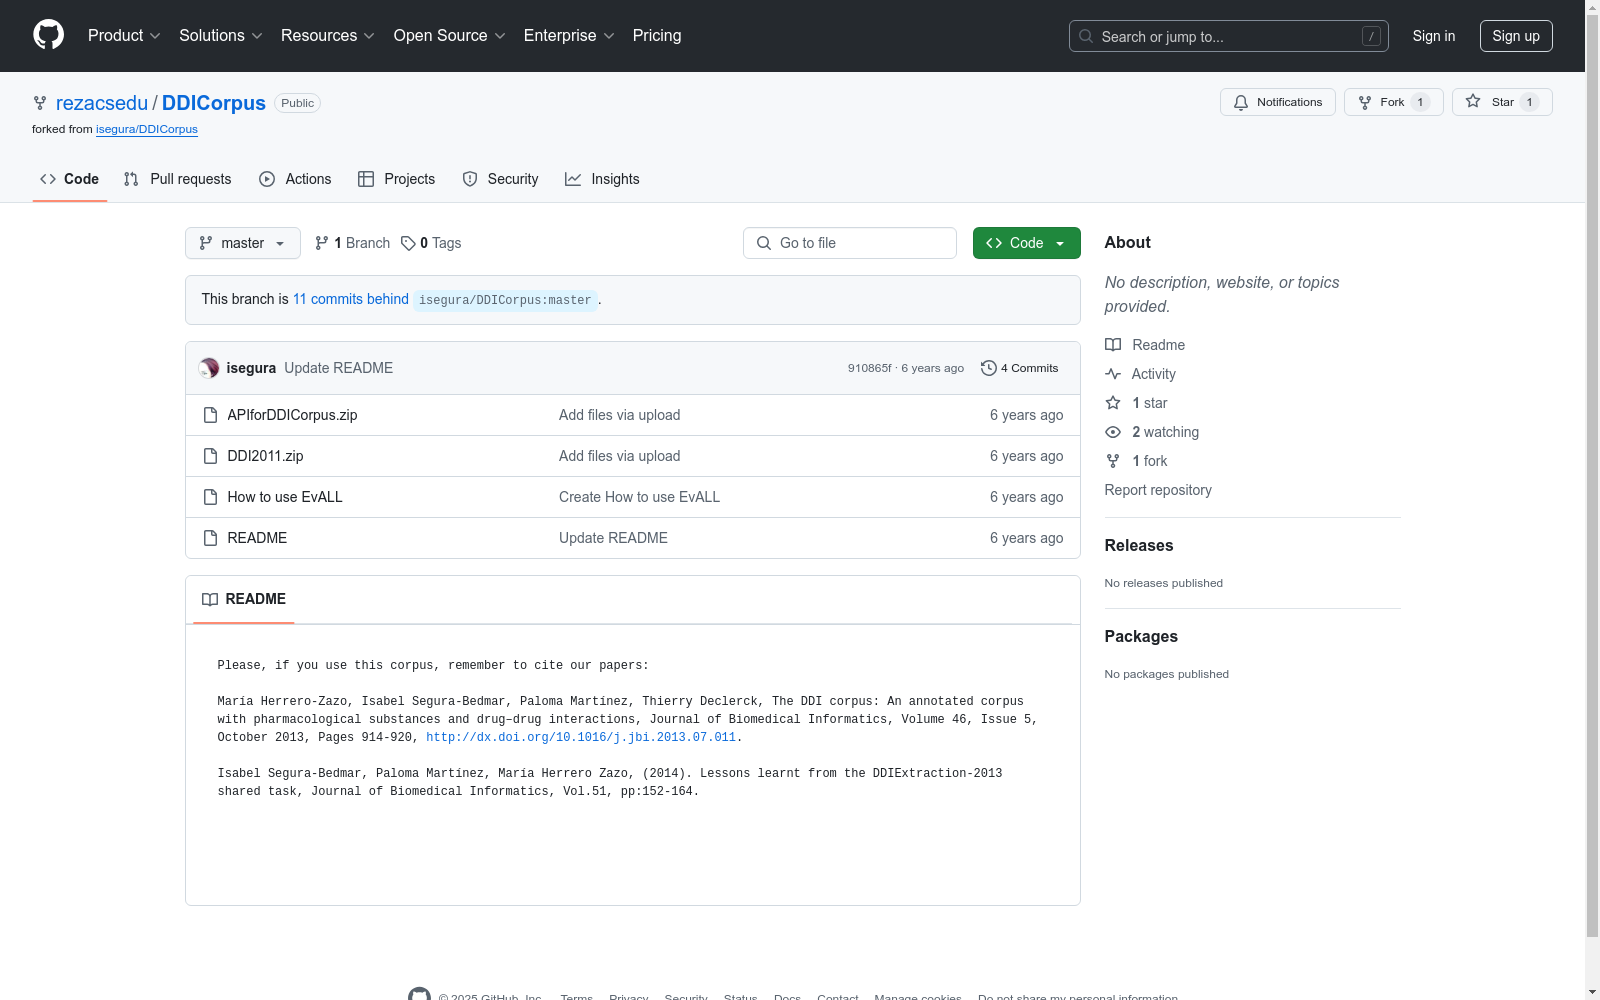Open rezacsedu user profile link
The height and width of the screenshot is (1000, 1600).
(x=102, y=103)
